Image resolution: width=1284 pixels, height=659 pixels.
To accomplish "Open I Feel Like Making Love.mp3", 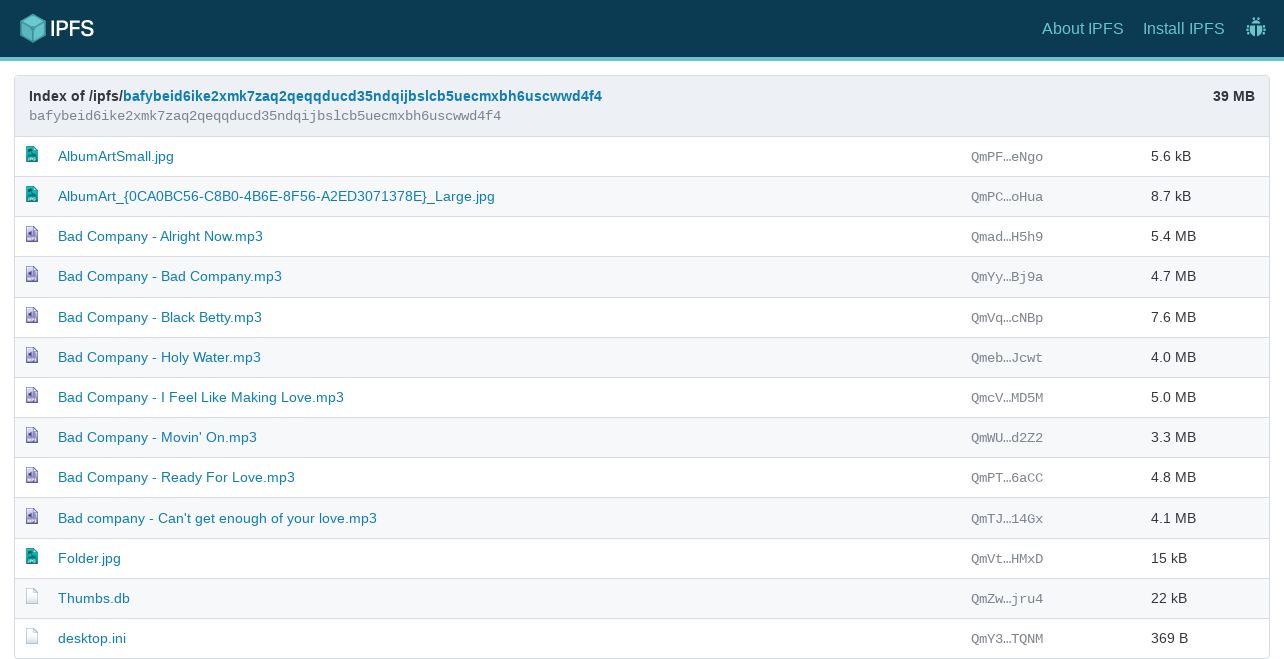I will point(201,397).
